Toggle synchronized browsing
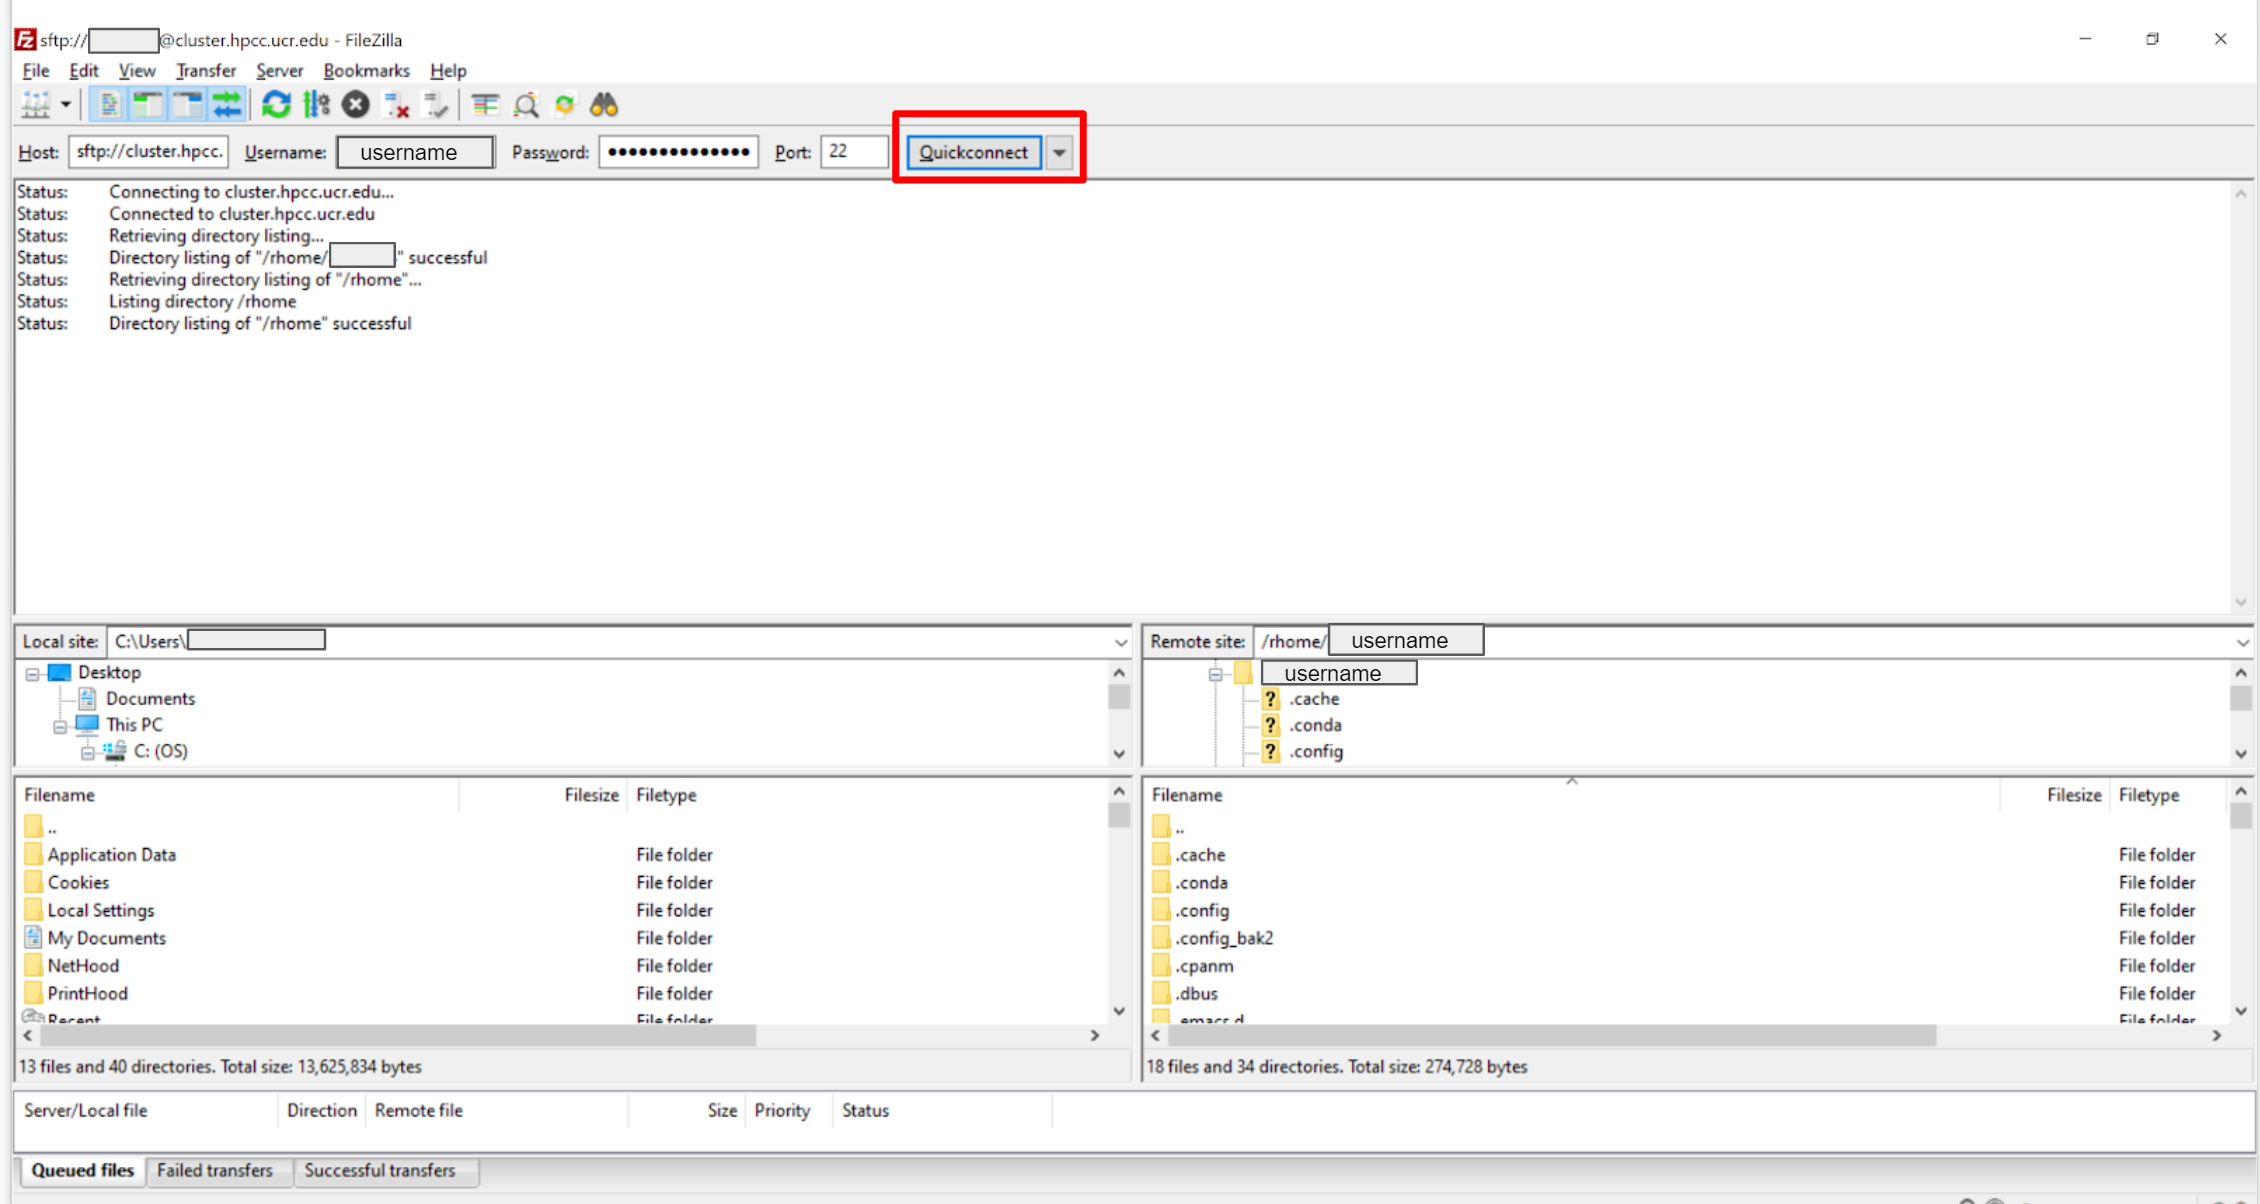Screen dimensions: 2260x1204 pos(565,104)
